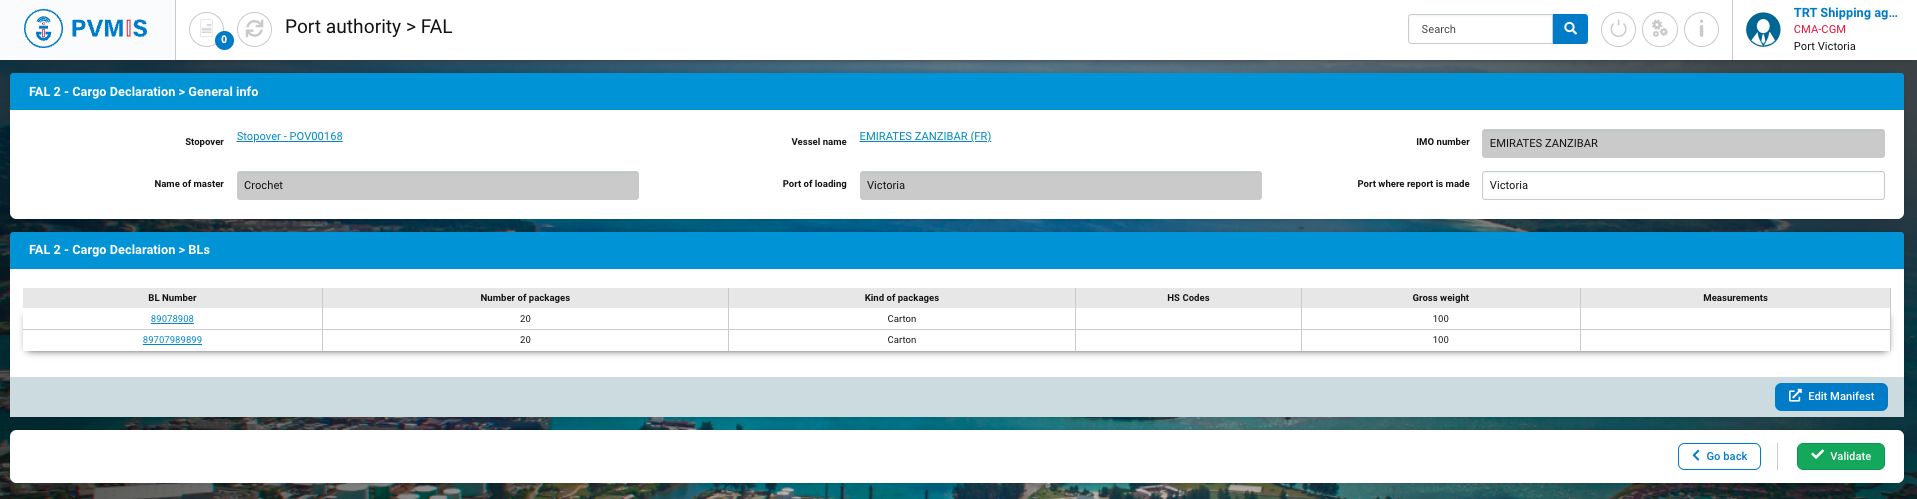Click the Port where report is made field
1917x499 pixels.
(x=1682, y=185)
